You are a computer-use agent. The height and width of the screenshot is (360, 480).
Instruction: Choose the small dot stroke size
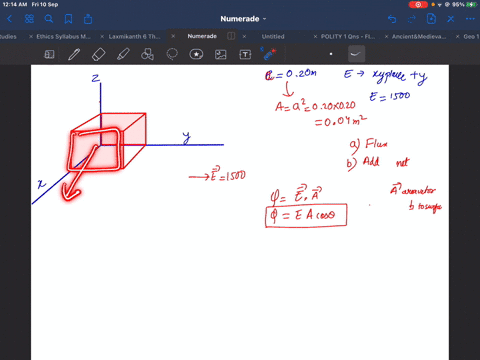[331, 54]
